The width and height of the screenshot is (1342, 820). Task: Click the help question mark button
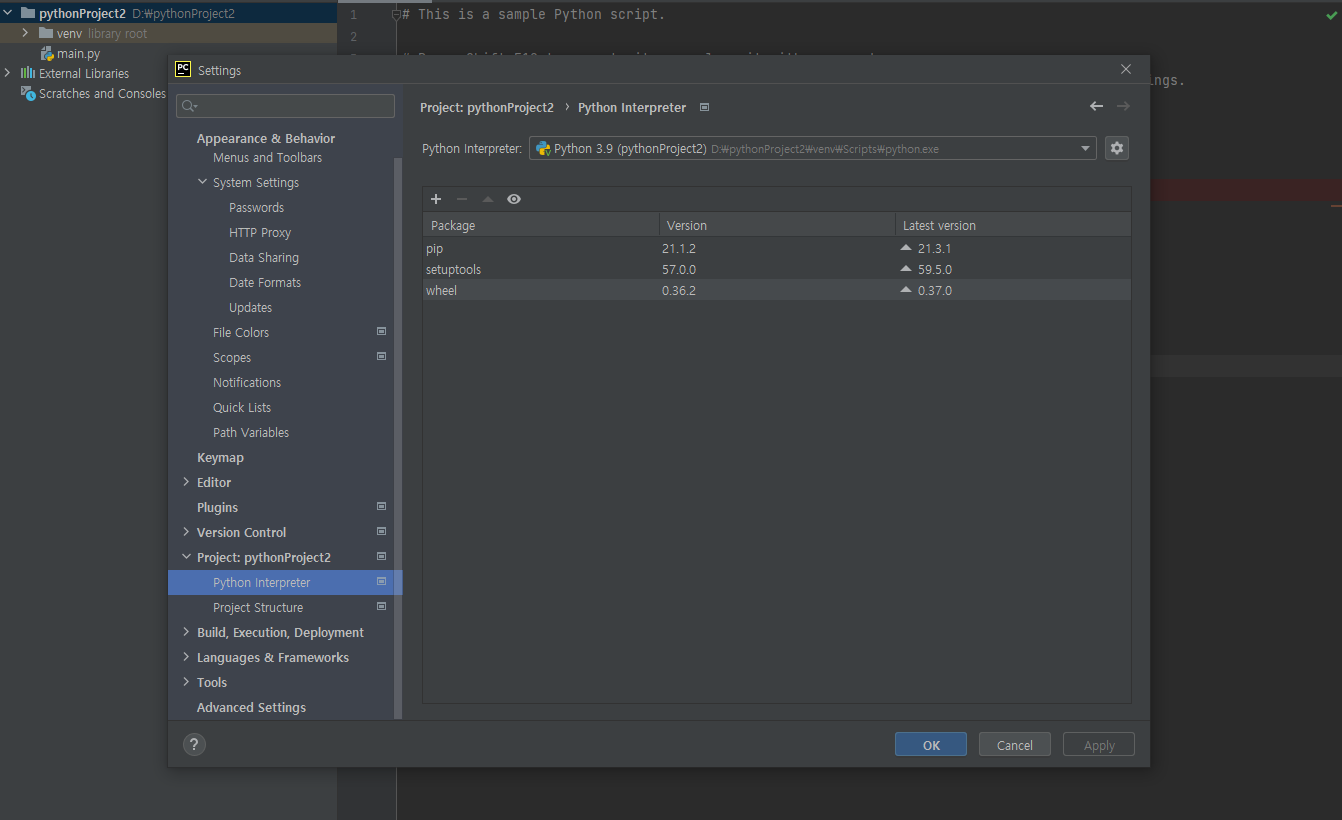[194, 744]
